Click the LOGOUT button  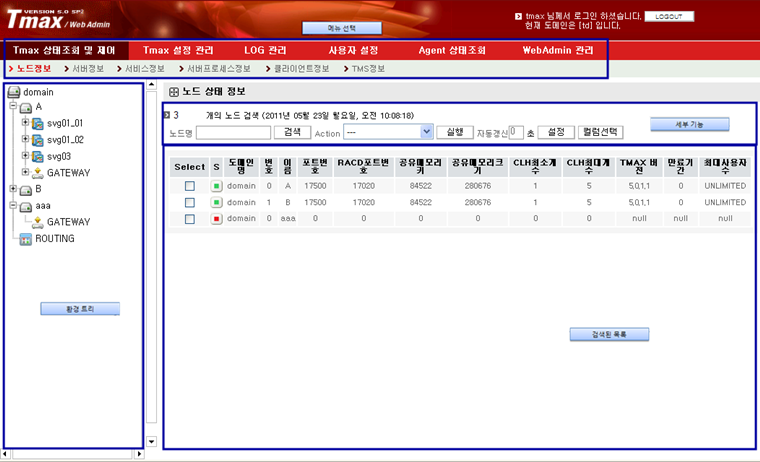click(669, 16)
